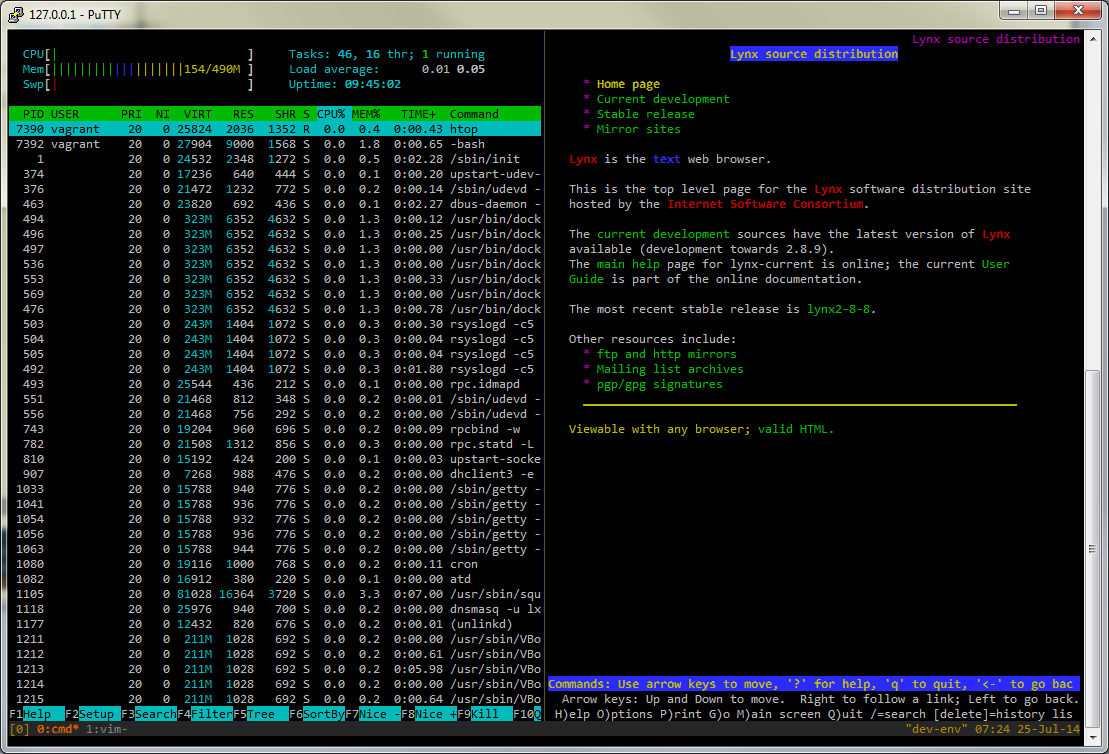Screen dimensions: 1109x754
Task: Follow the lynx2-8-8 release link
Action: click(838, 309)
